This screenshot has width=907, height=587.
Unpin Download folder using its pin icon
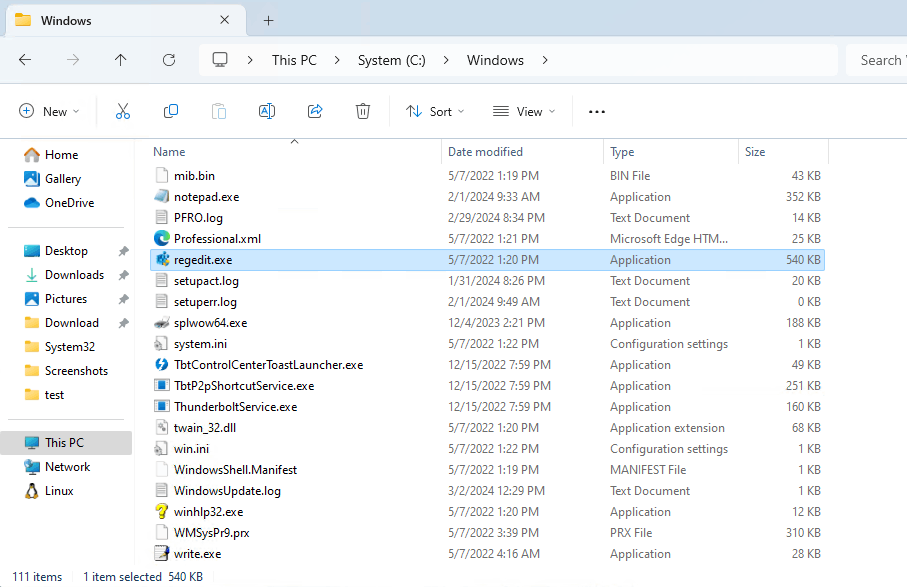coord(123,323)
